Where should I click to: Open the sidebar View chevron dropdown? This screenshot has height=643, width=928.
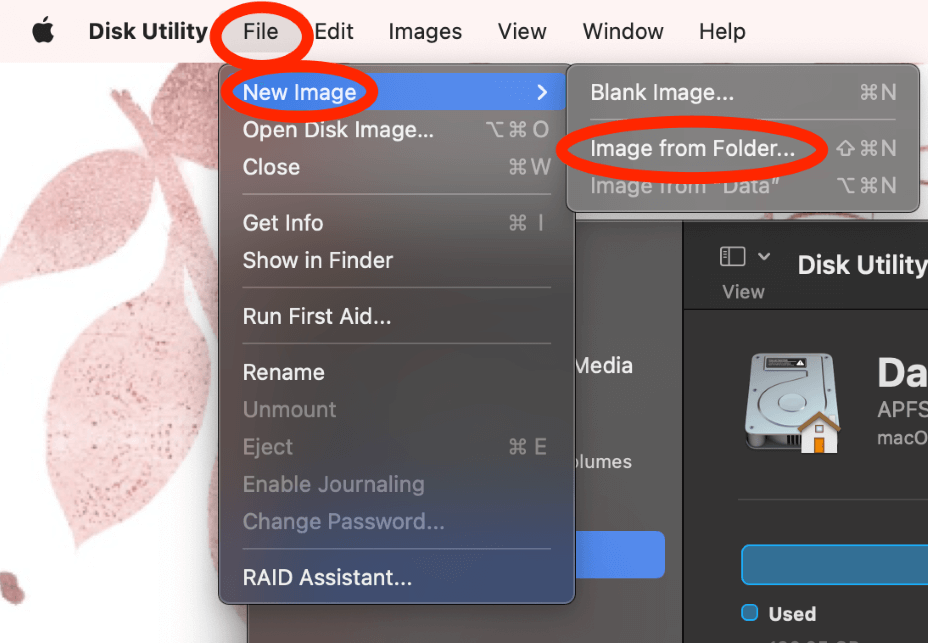click(765, 257)
